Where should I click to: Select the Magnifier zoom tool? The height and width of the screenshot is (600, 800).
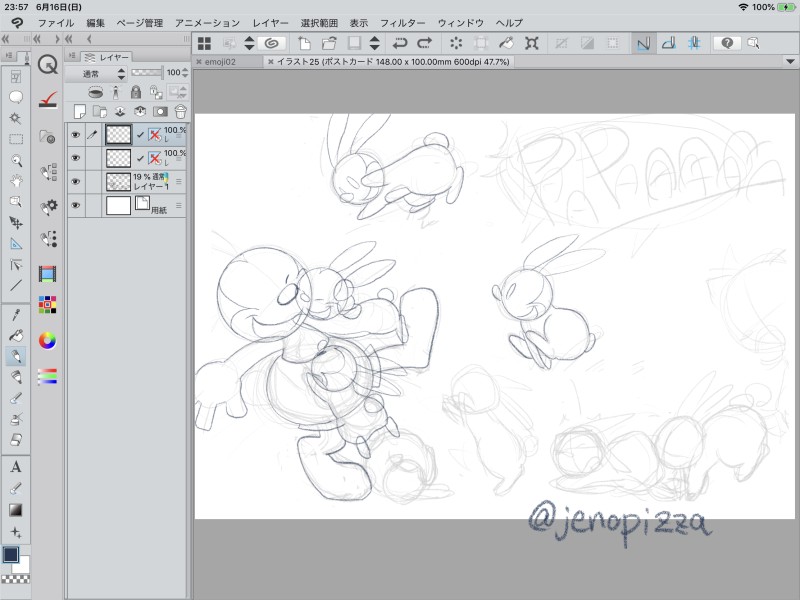[16, 159]
